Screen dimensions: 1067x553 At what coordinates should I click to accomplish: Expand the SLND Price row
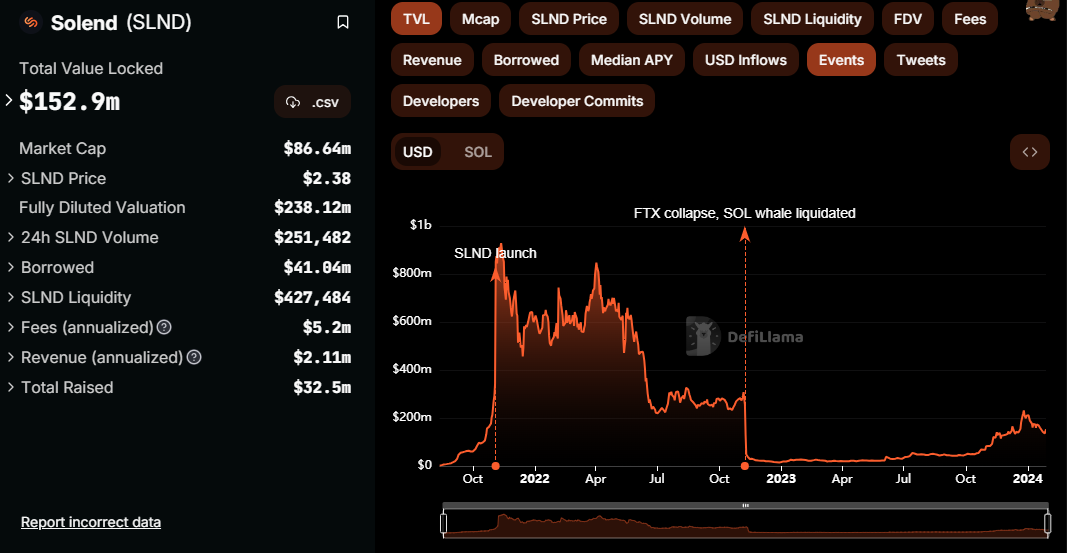tap(11, 178)
